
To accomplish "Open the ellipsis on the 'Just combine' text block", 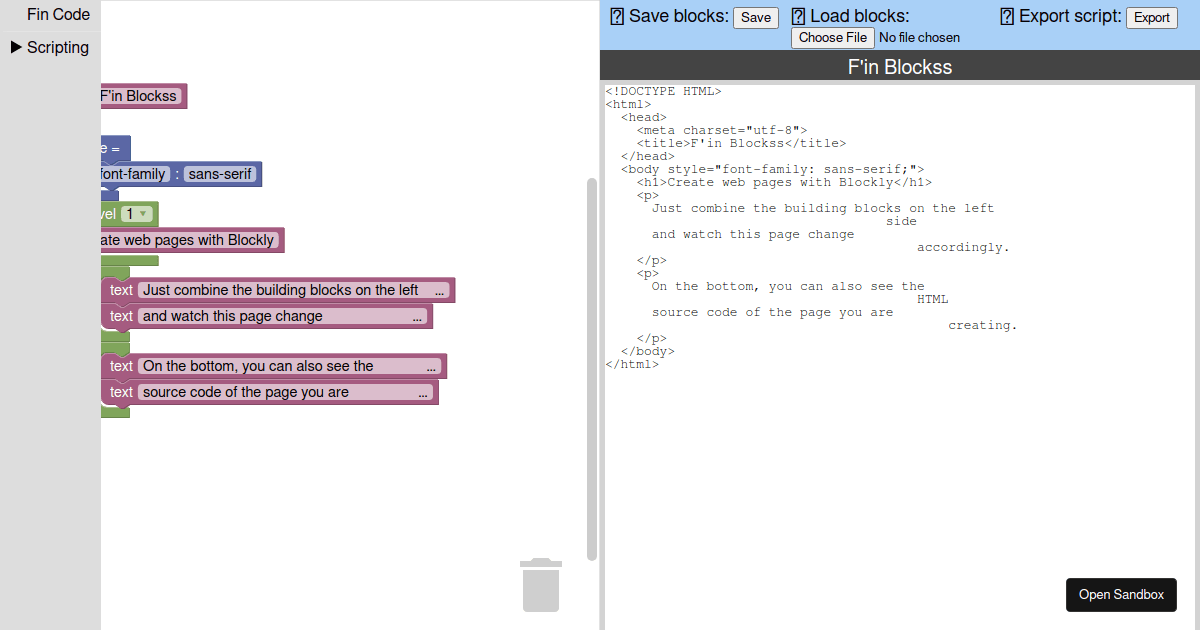I will tap(439, 290).
